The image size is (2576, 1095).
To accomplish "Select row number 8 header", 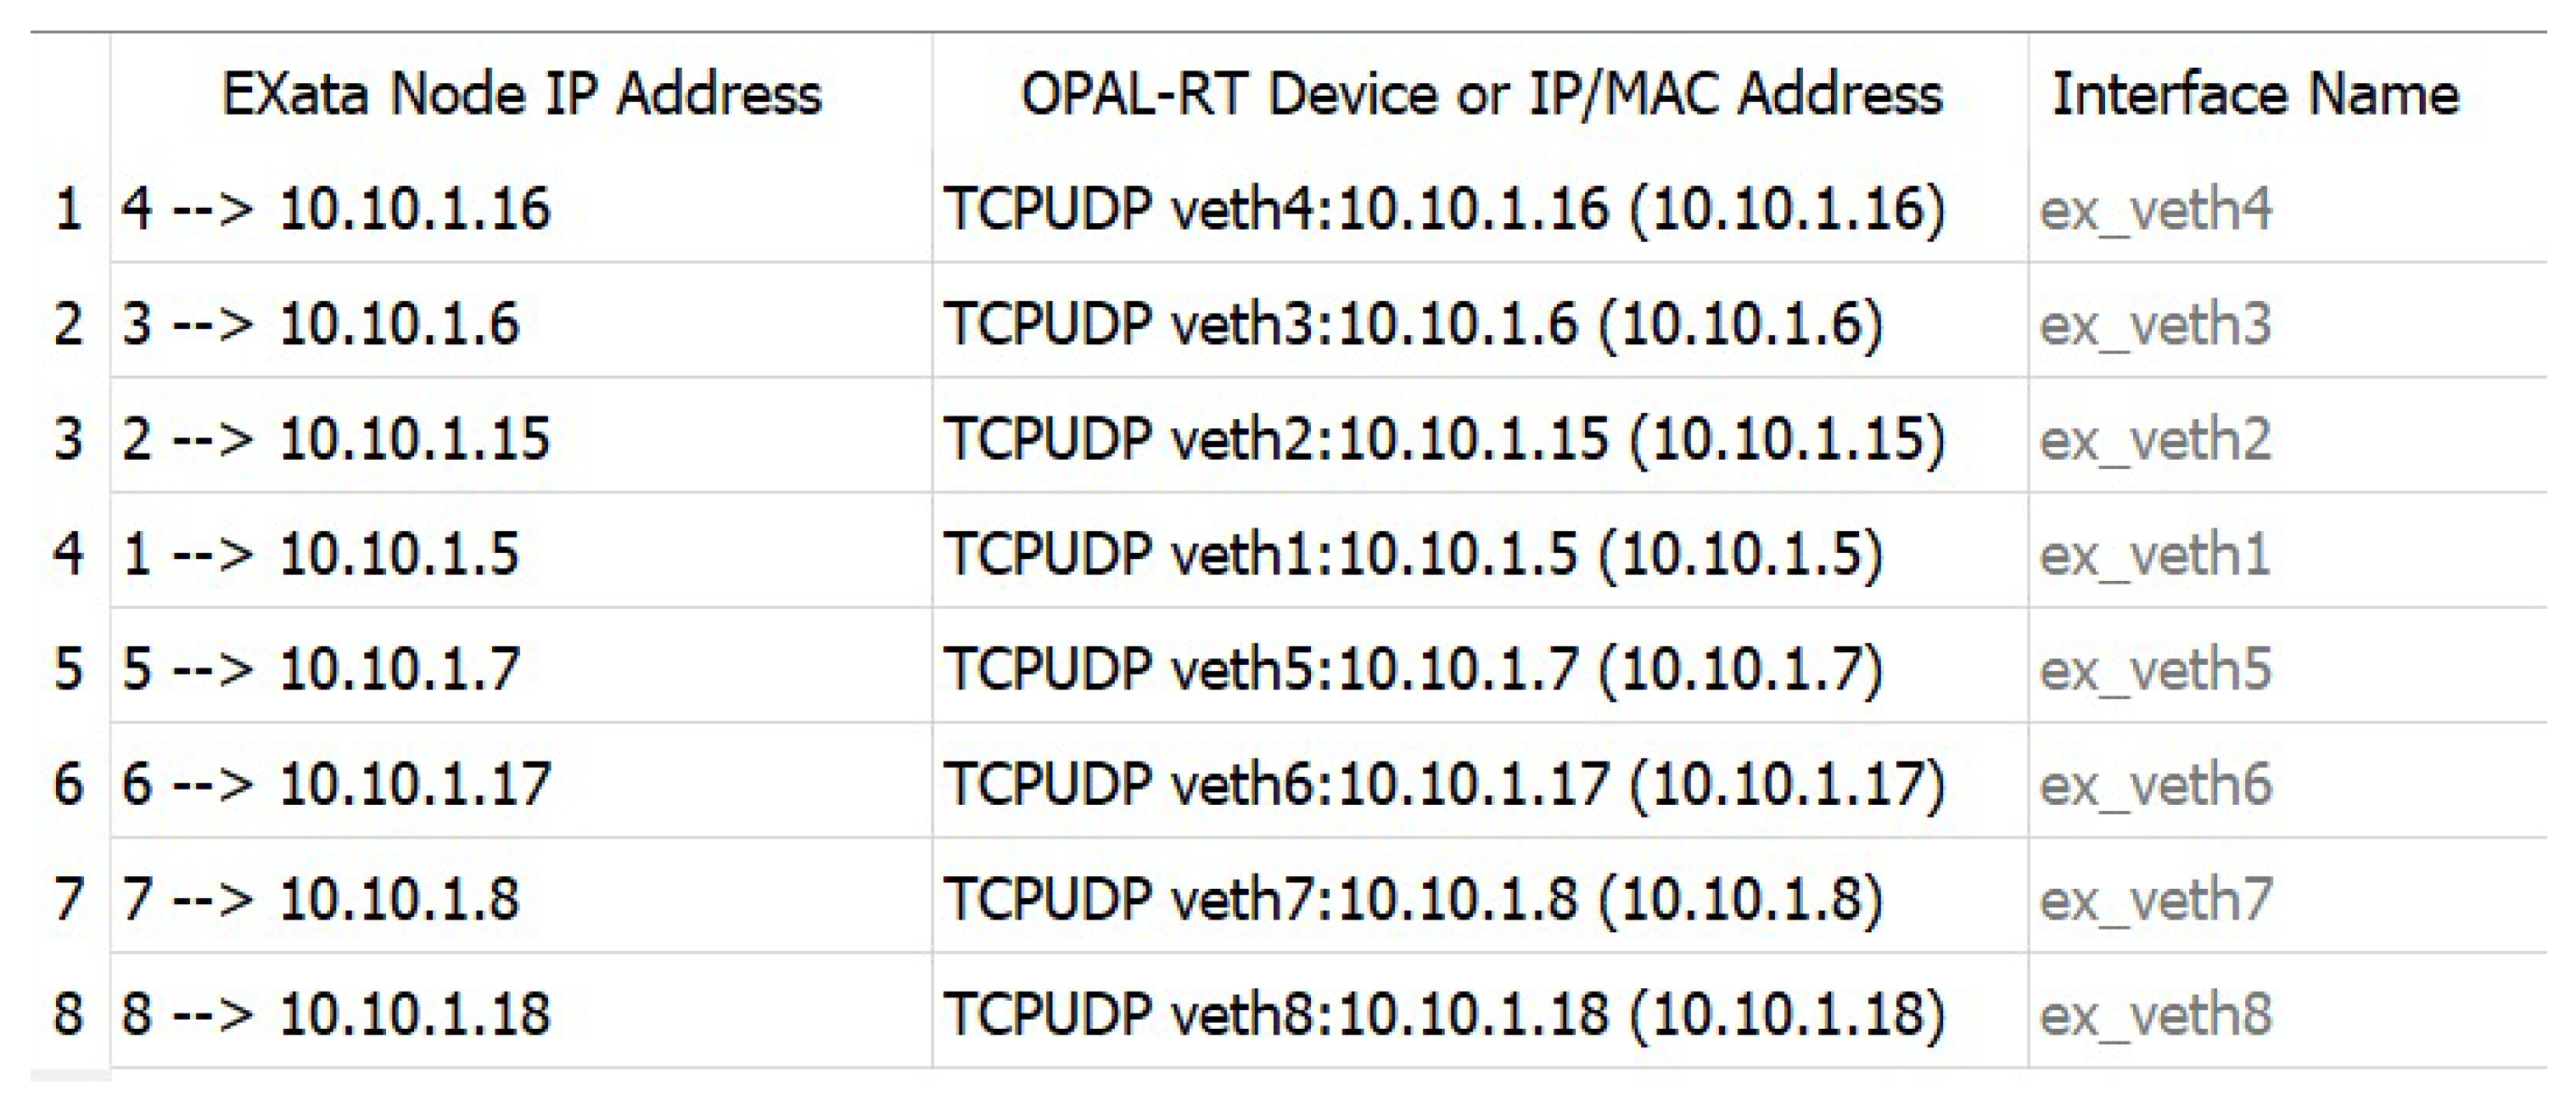I will tap(68, 1013).
